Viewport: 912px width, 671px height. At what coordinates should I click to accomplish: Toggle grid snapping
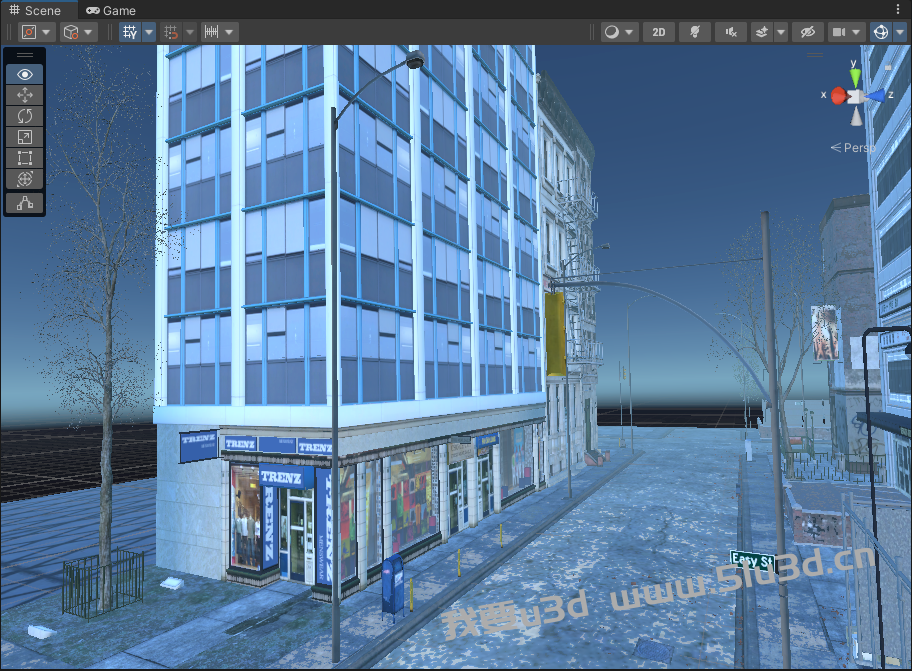[171, 32]
